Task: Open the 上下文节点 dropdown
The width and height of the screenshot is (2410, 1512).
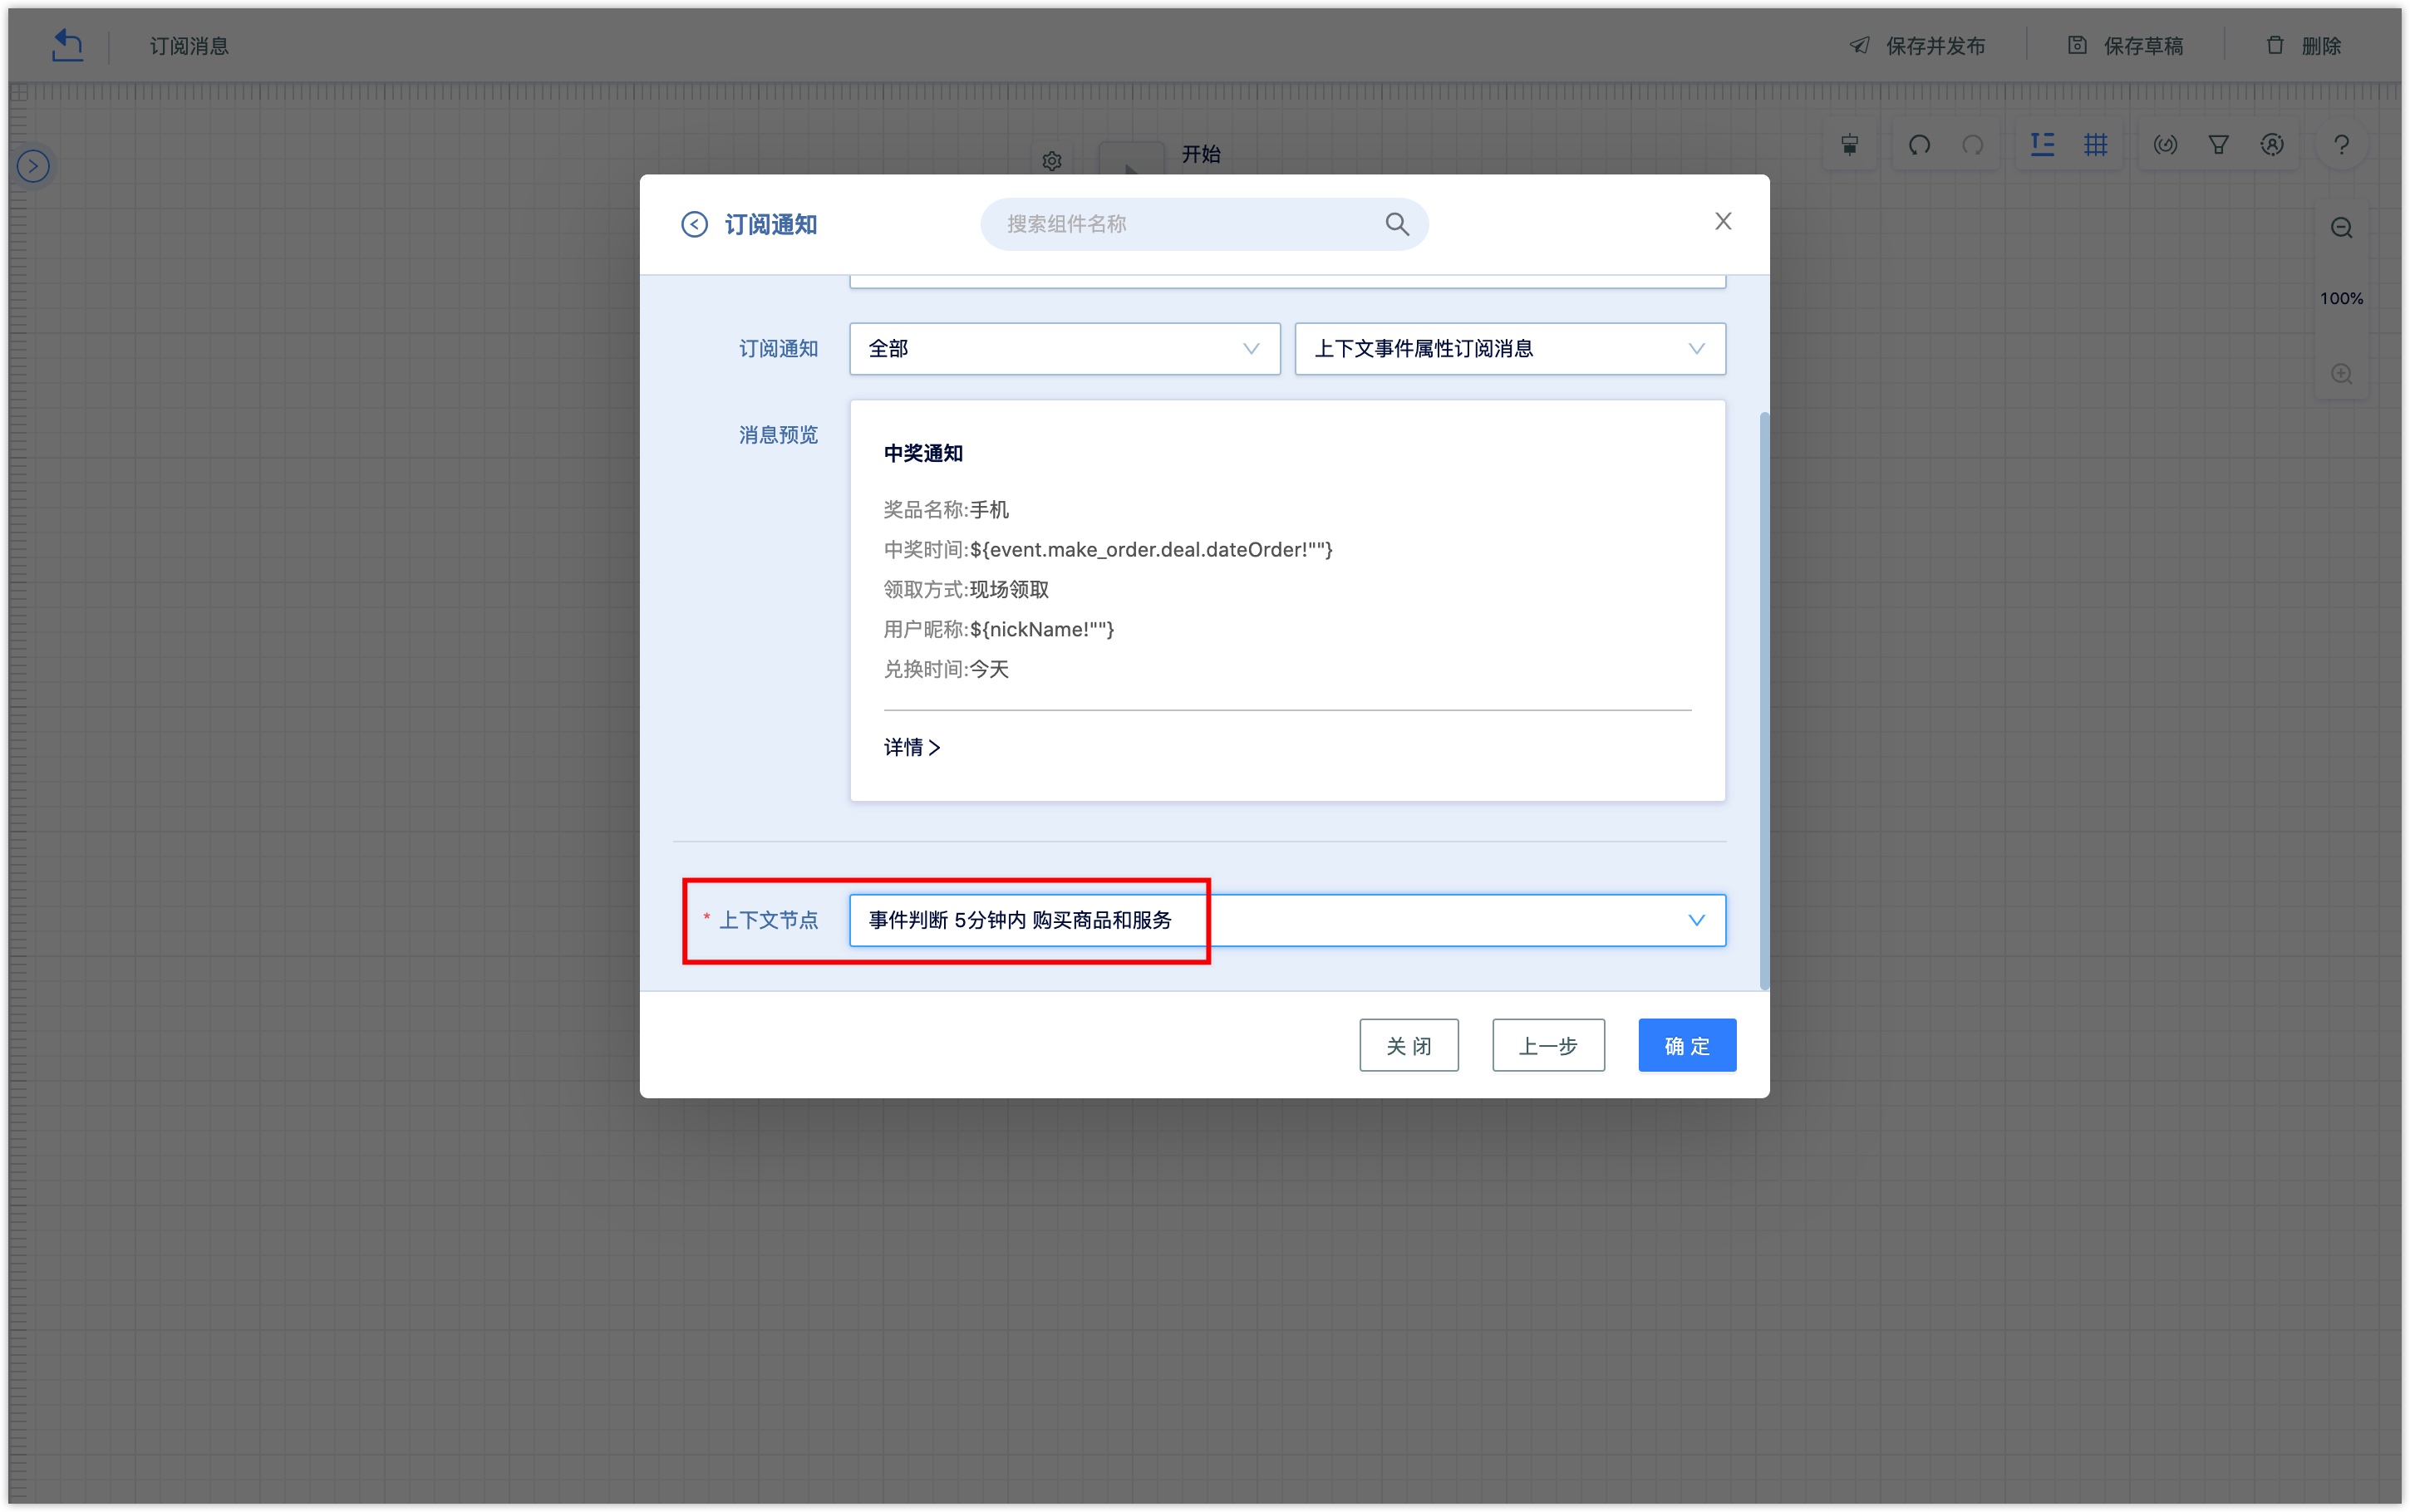Action: click(1287, 920)
